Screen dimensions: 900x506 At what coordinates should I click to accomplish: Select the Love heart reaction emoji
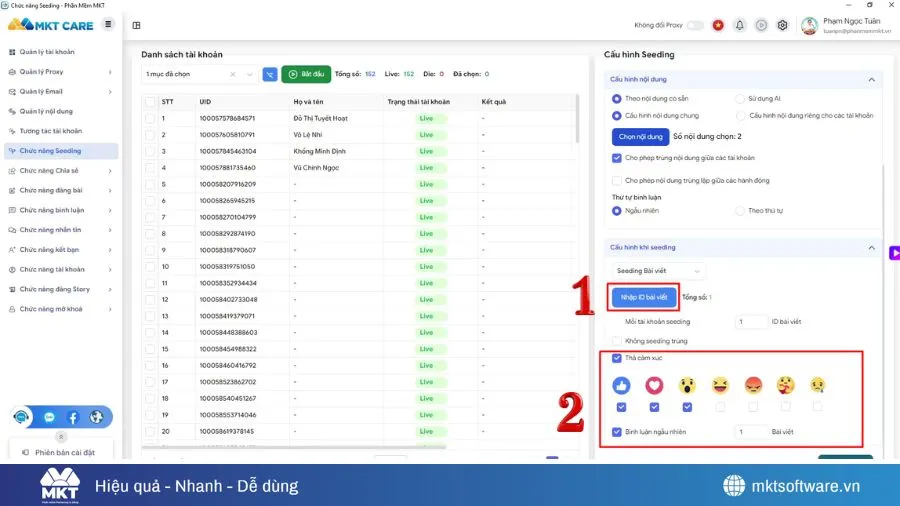(x=654, y=386)
